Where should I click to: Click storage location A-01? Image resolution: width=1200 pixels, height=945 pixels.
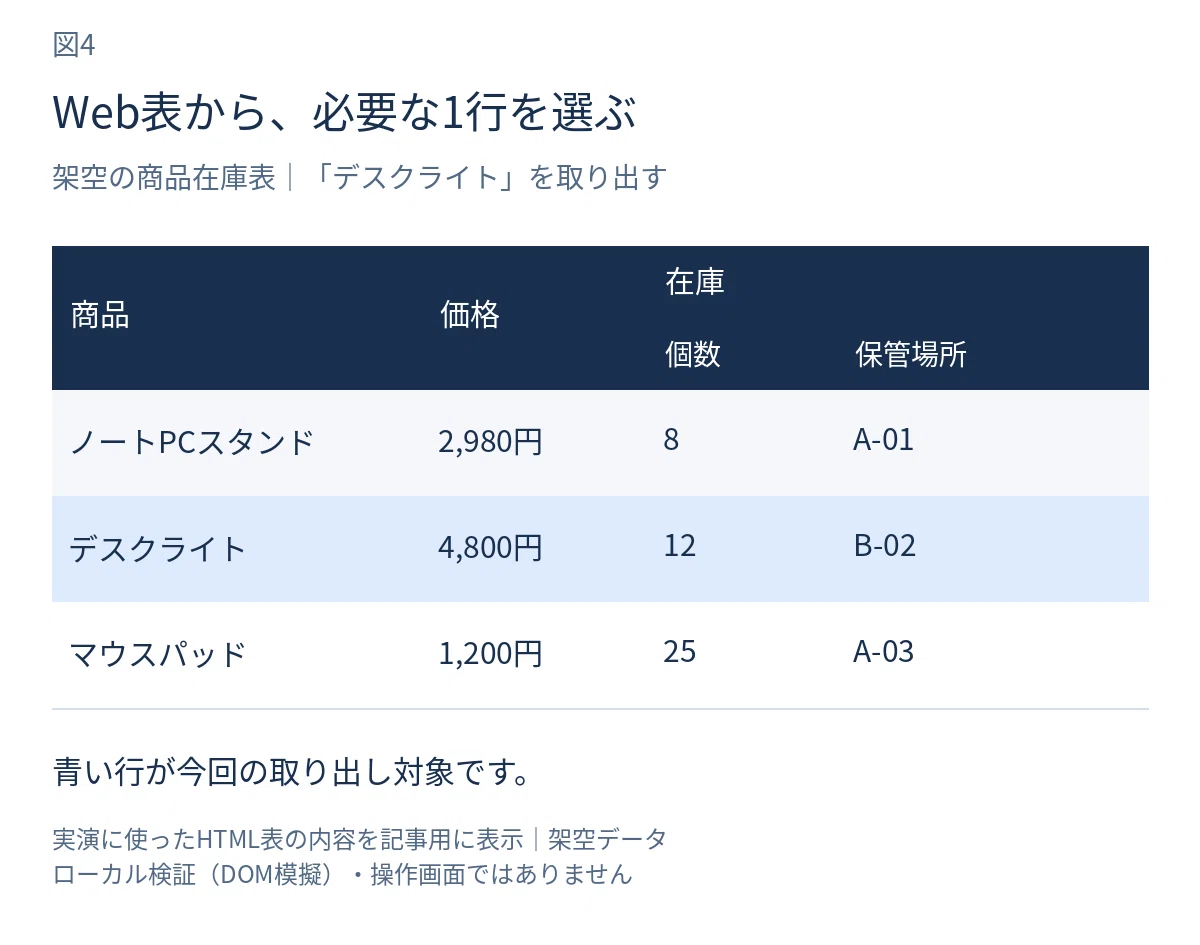click(x=884, y=439)
